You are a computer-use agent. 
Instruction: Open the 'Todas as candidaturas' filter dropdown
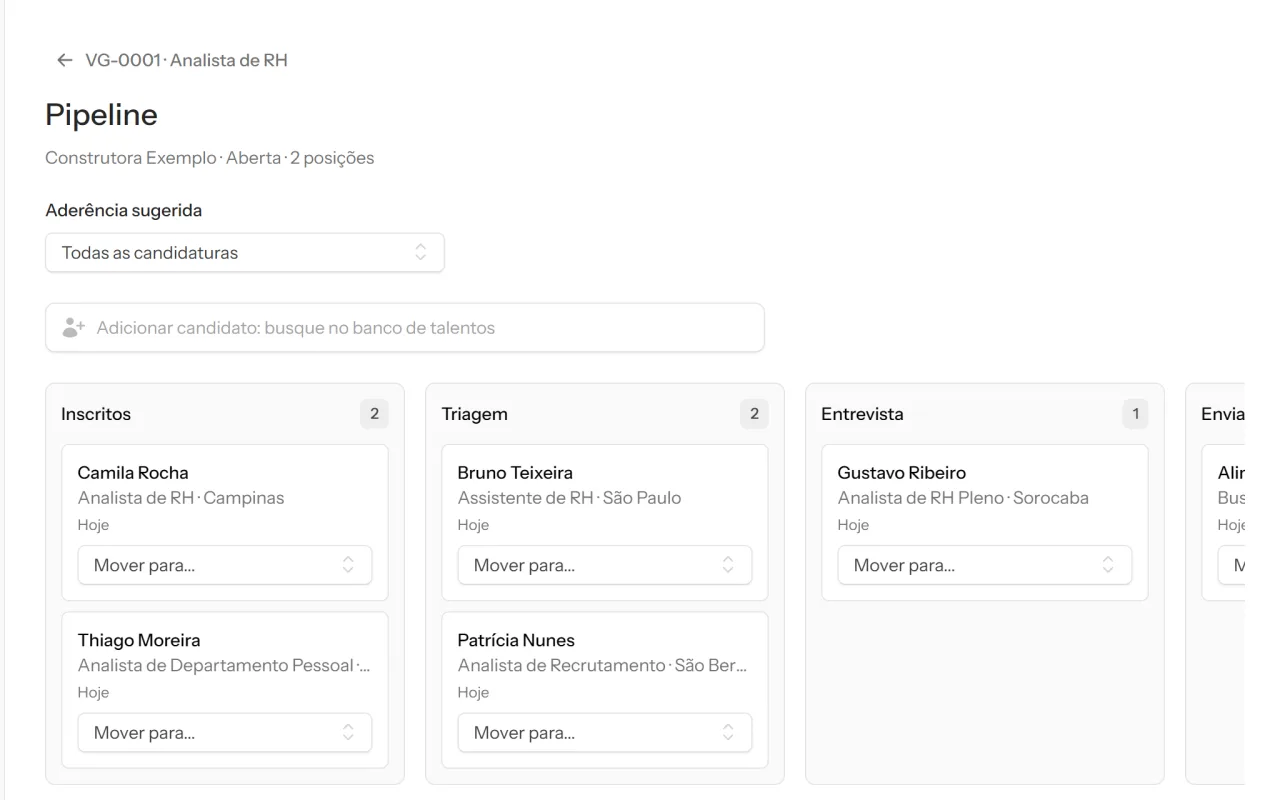pyautogui.click(x=245, y=253)
